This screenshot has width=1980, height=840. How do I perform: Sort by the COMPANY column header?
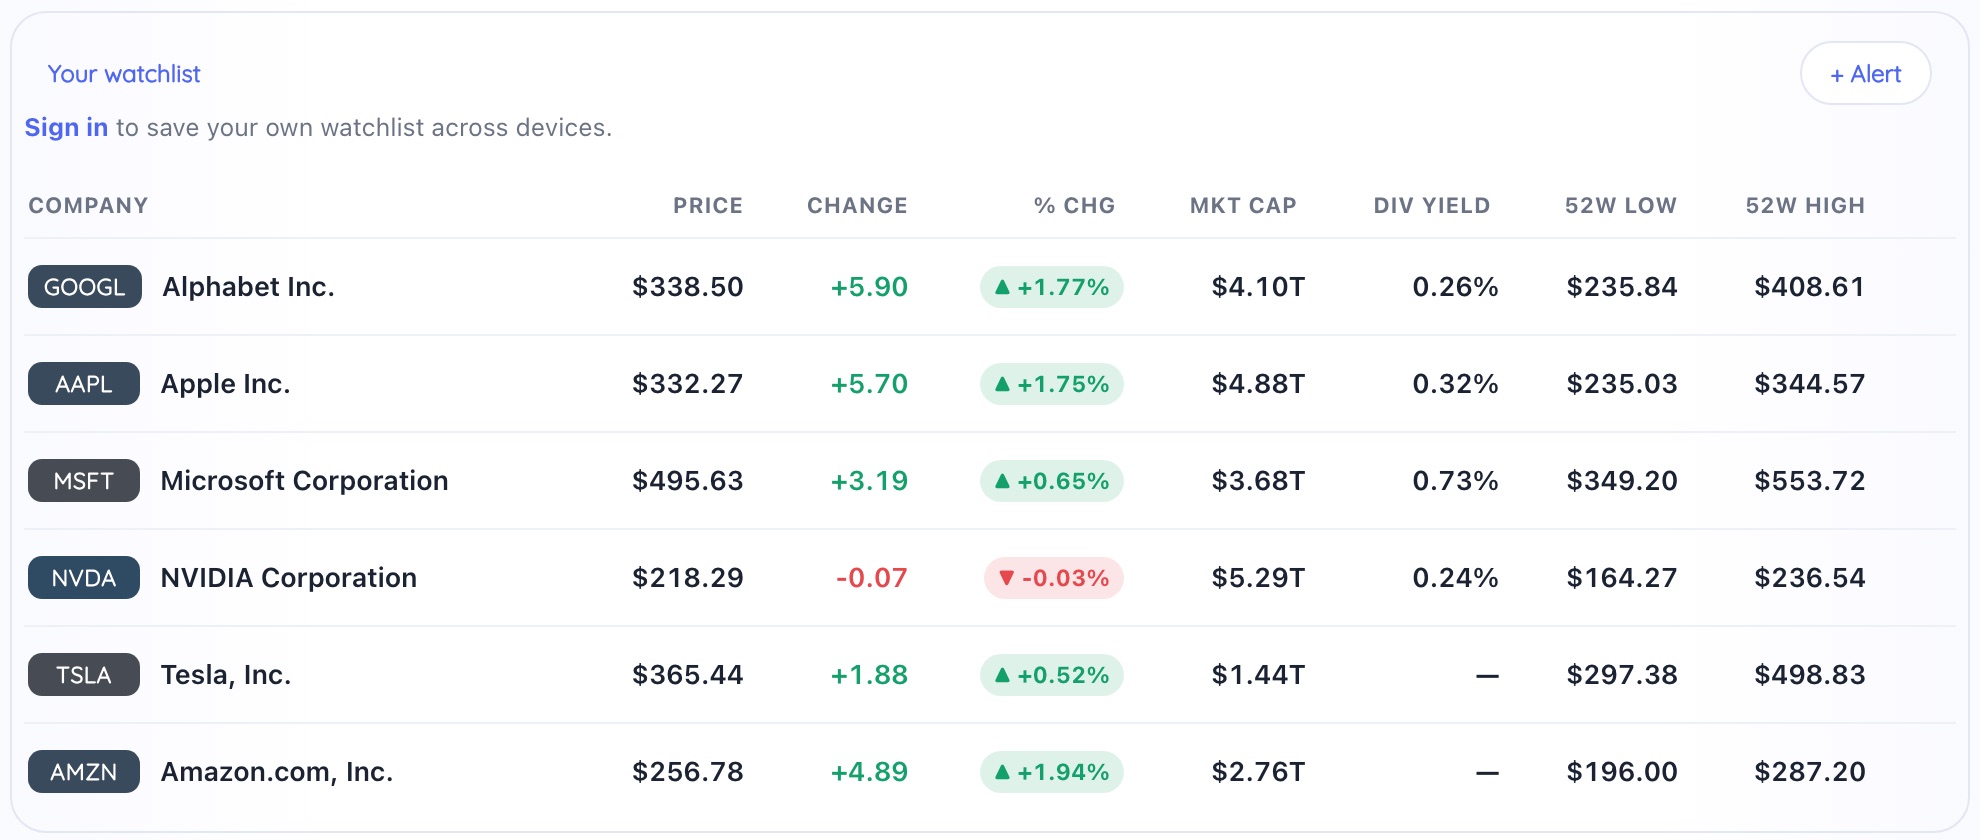click(x=88, y=206)
